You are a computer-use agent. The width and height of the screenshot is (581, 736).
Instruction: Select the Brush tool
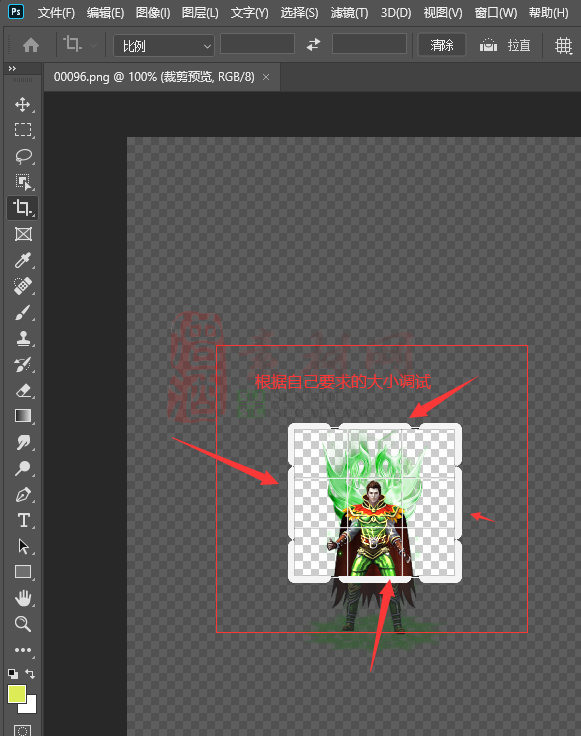pos(23,312)
